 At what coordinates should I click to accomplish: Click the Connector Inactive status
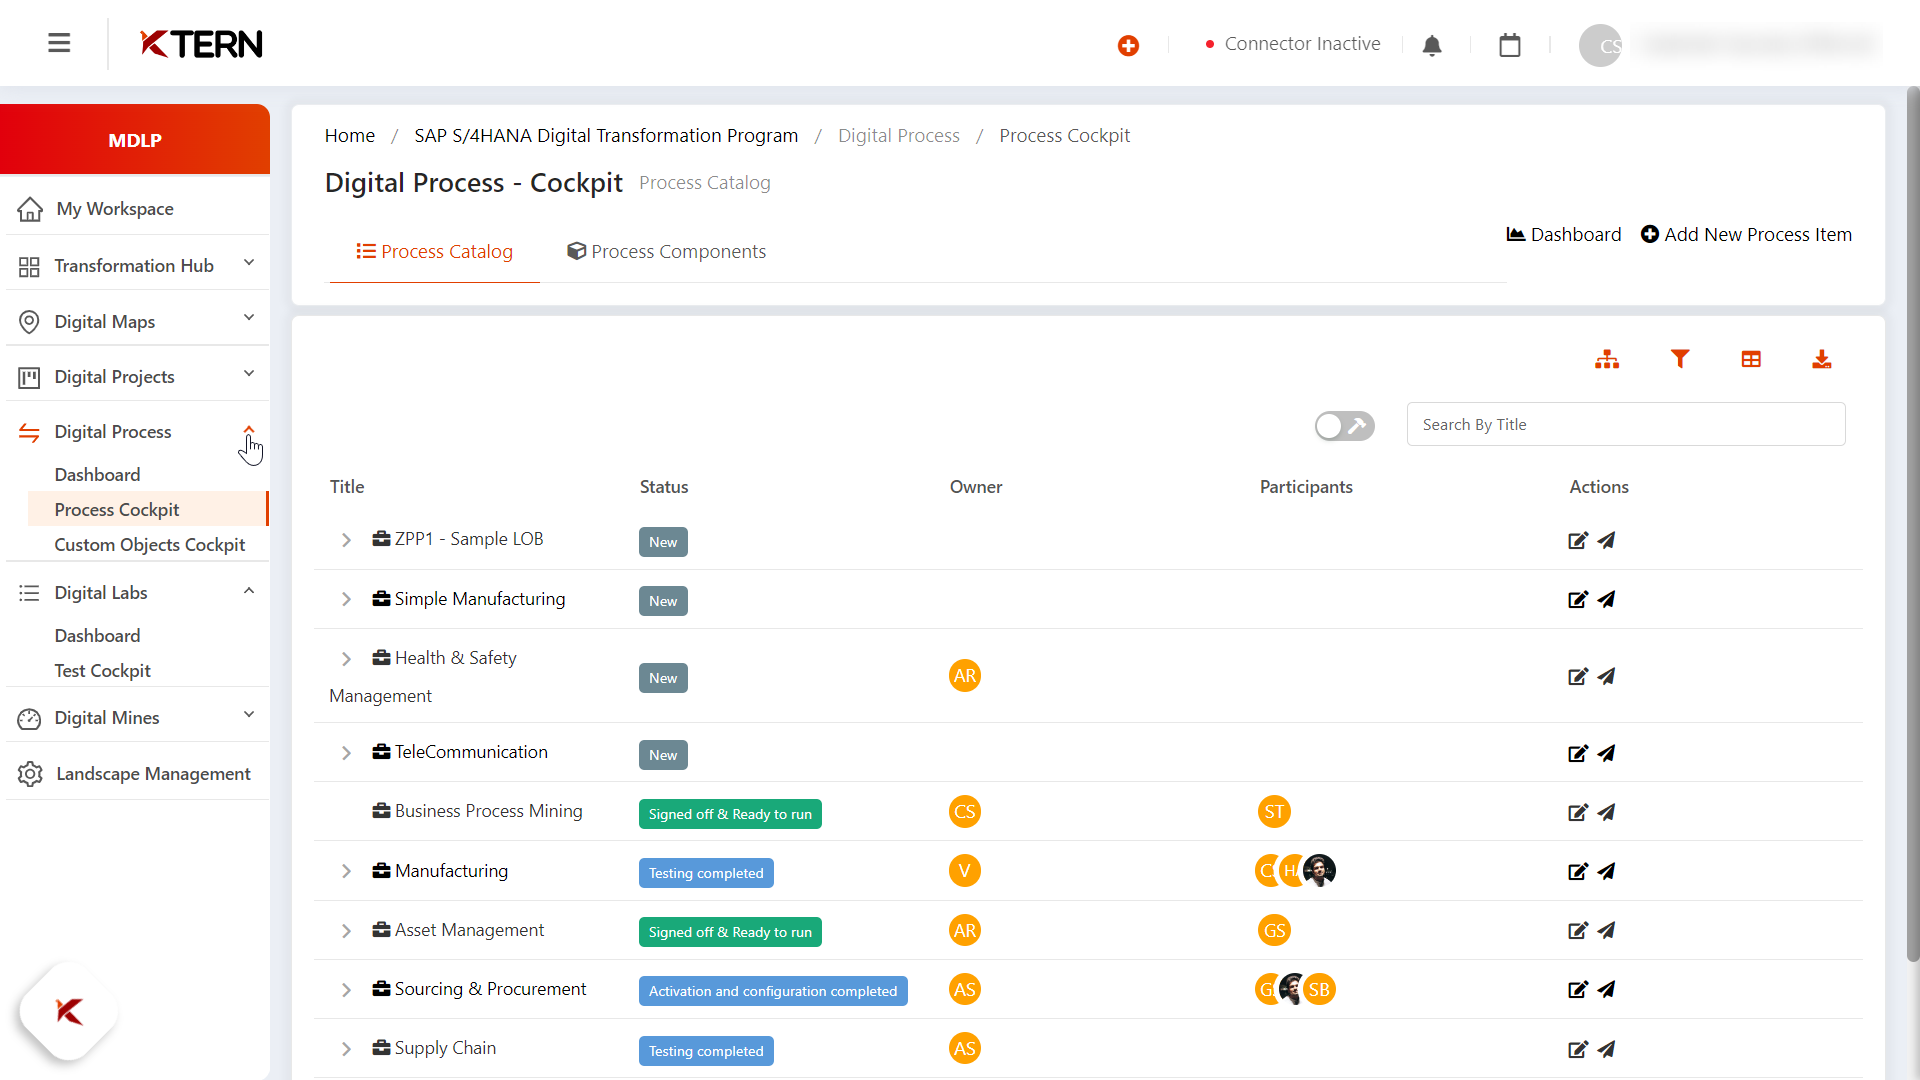point(1293,44)
